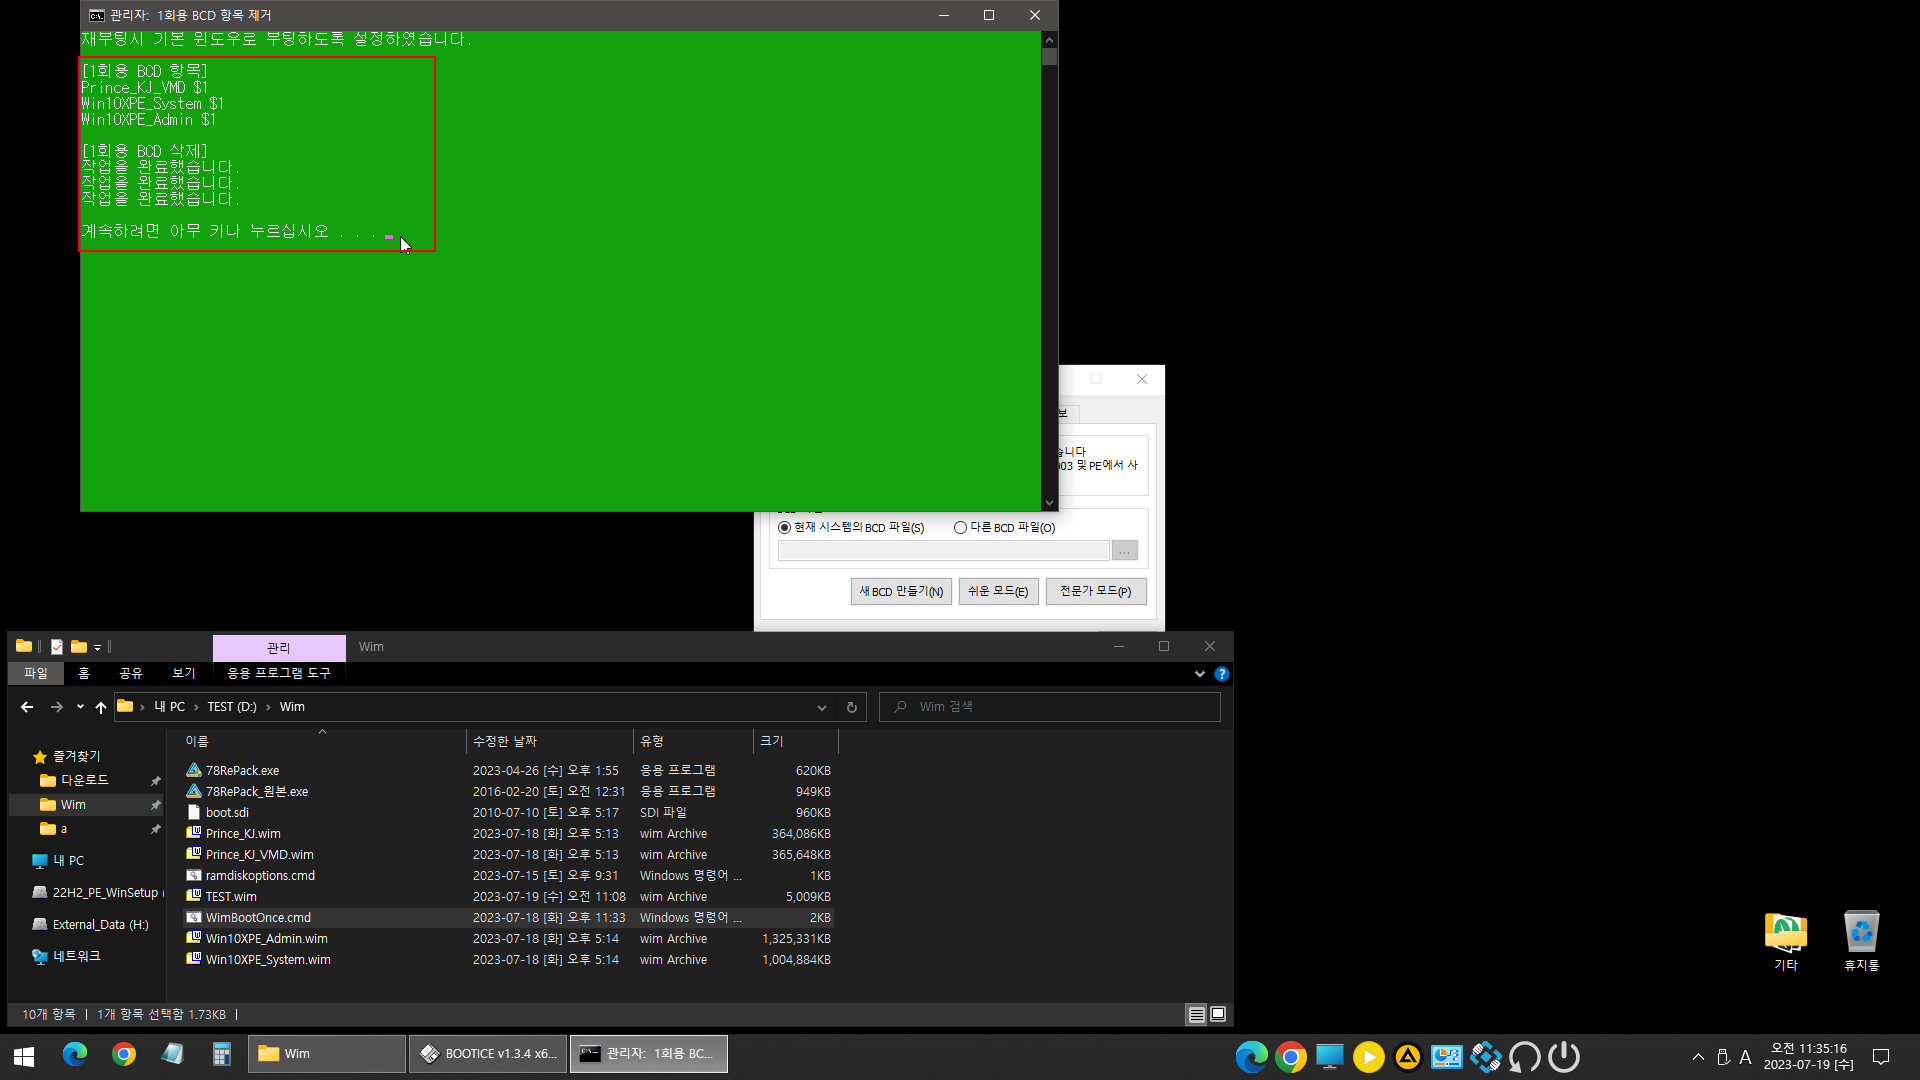Click new folder quick access toolbar icon
This screenshot has width=1920, height=1080.
[x=79, y=647]
